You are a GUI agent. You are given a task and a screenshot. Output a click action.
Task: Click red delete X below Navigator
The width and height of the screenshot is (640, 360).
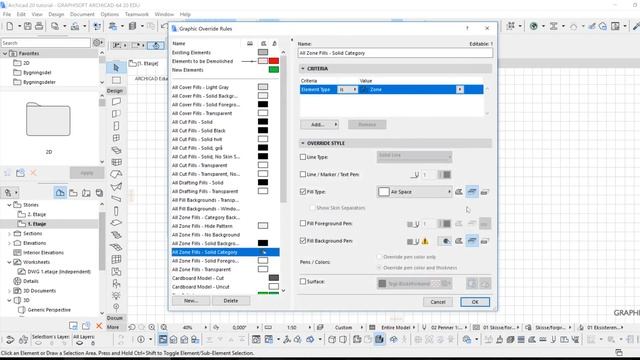99,326
